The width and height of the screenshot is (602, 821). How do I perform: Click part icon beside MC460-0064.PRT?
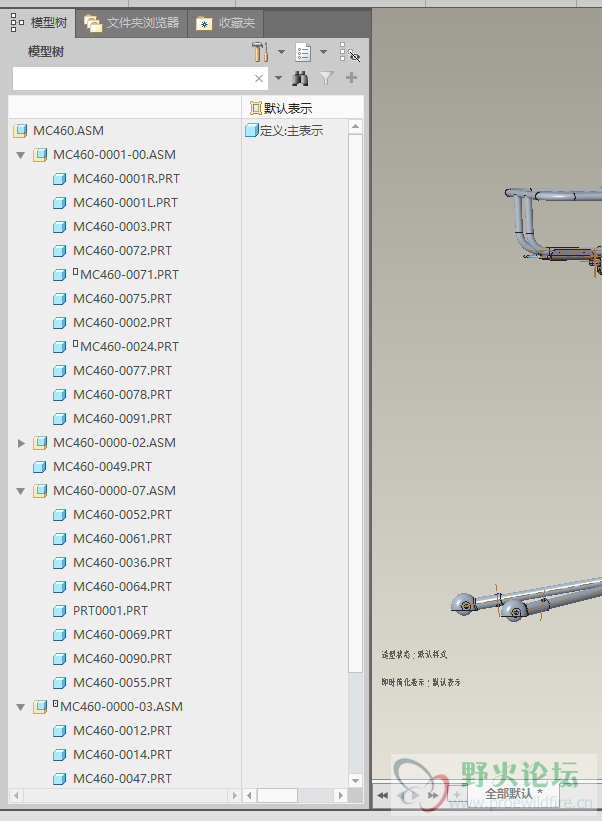[60, 587]
